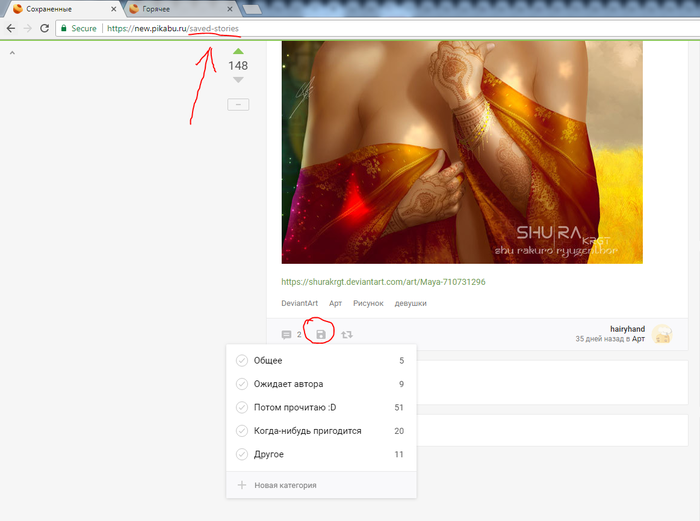Click the "DeviantArt" tag
The image size is (700, 521).
pyautogui.click(x=302, y=303)
